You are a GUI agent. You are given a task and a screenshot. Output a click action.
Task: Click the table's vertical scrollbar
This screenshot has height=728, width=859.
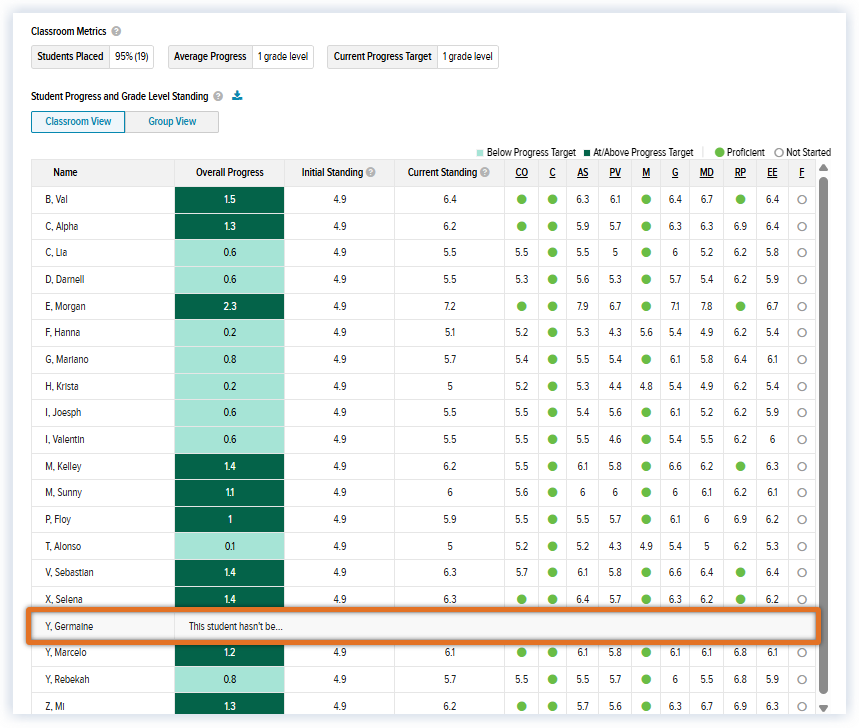824,430
